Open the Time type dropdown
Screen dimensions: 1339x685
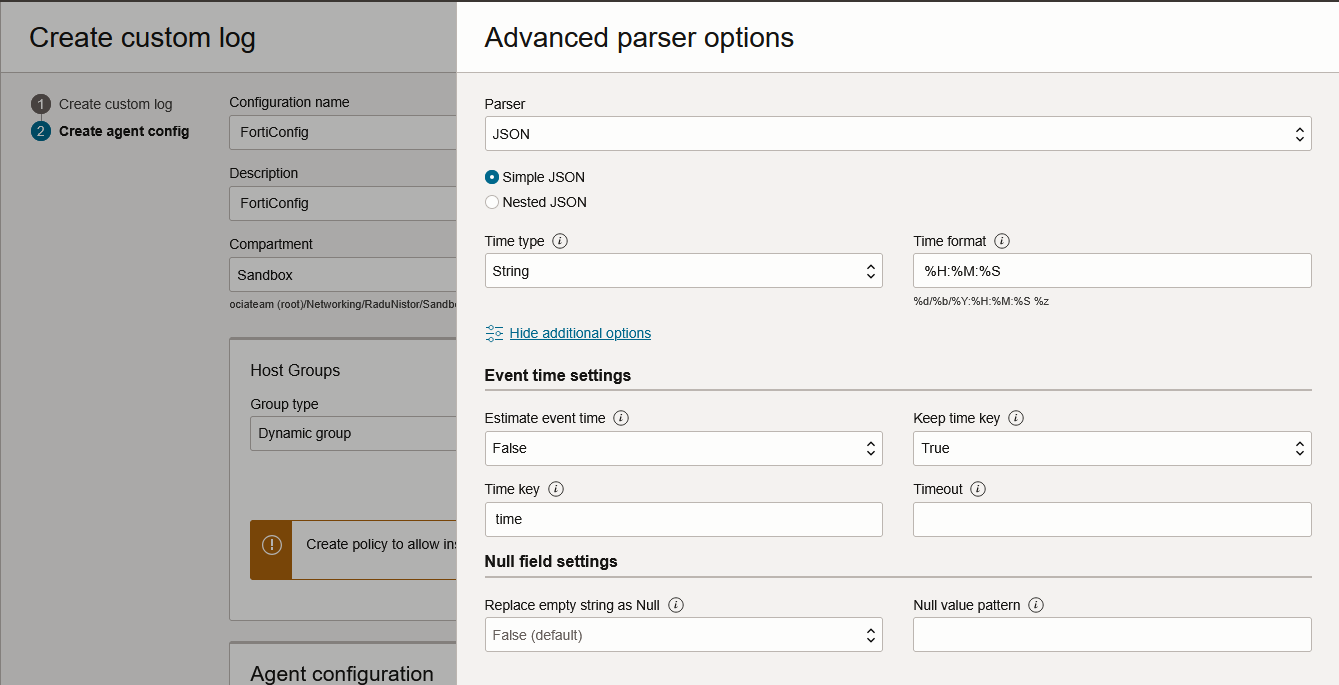pos(683,271)
